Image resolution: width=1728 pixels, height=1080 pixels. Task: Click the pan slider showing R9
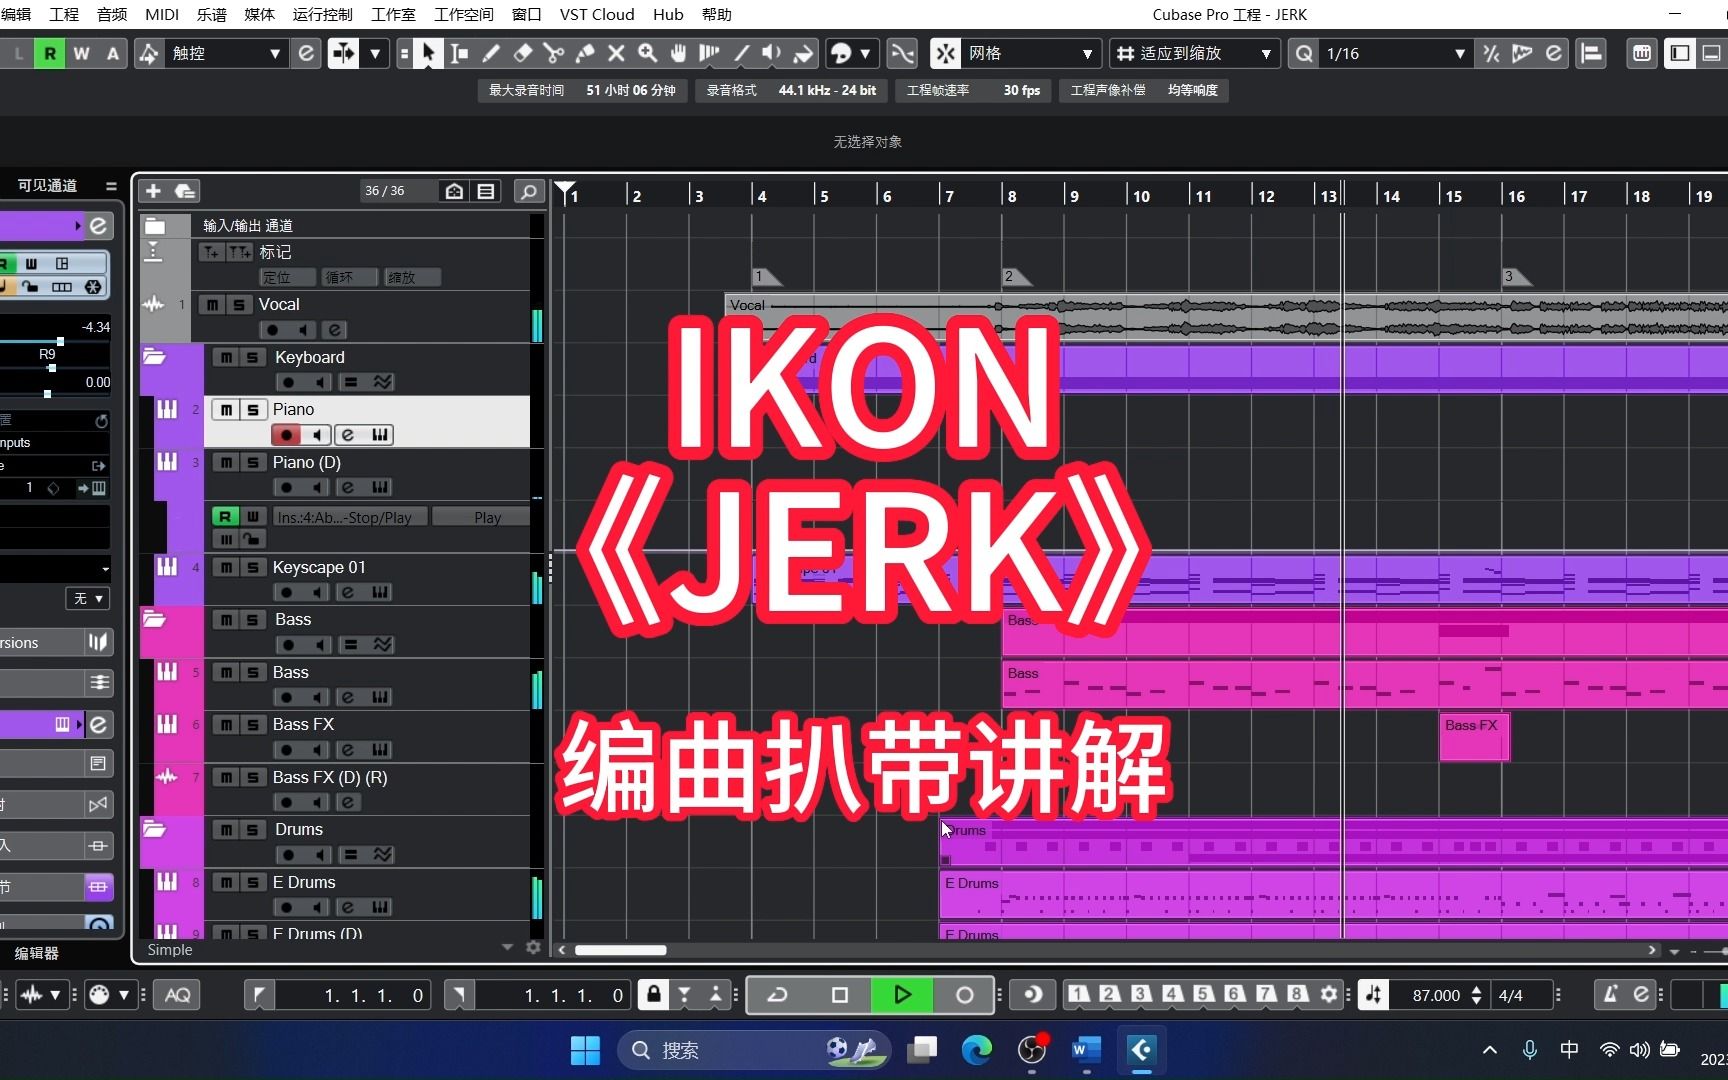point(52,368)
